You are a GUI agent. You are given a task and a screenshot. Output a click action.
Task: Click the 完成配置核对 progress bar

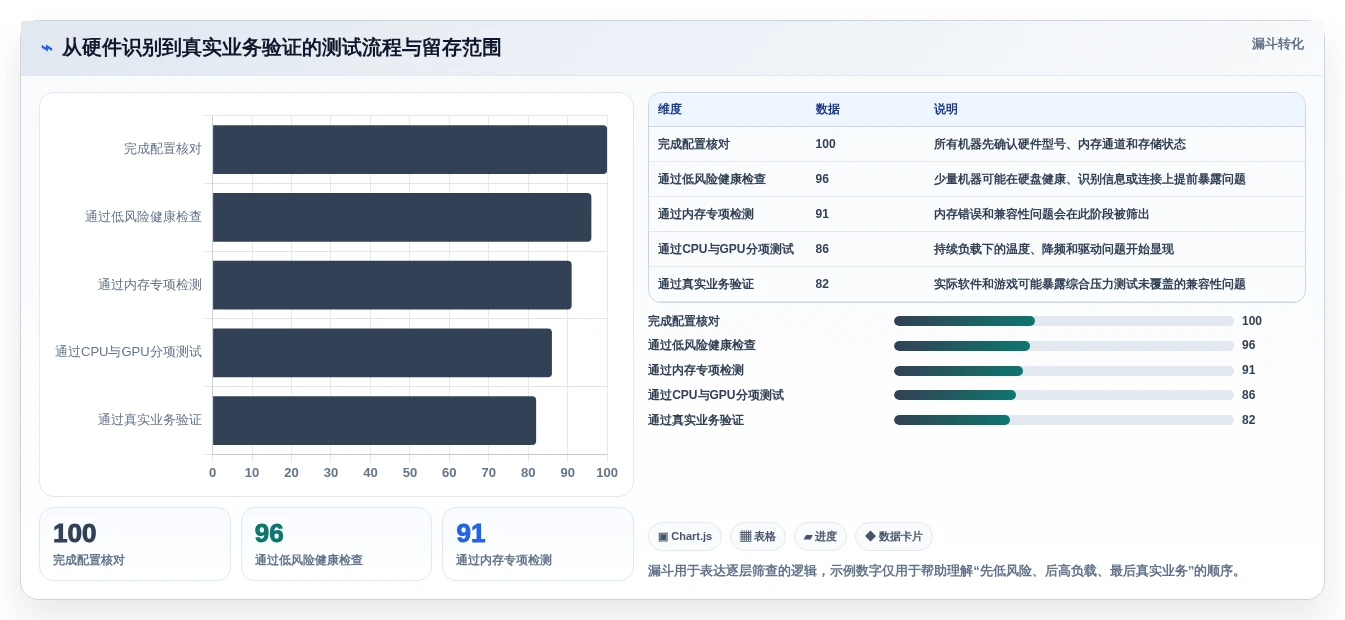[x=1064, y=321]
